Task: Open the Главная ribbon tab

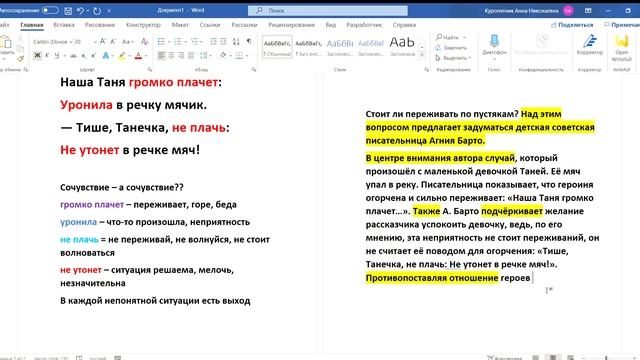Action: point(32,25)
